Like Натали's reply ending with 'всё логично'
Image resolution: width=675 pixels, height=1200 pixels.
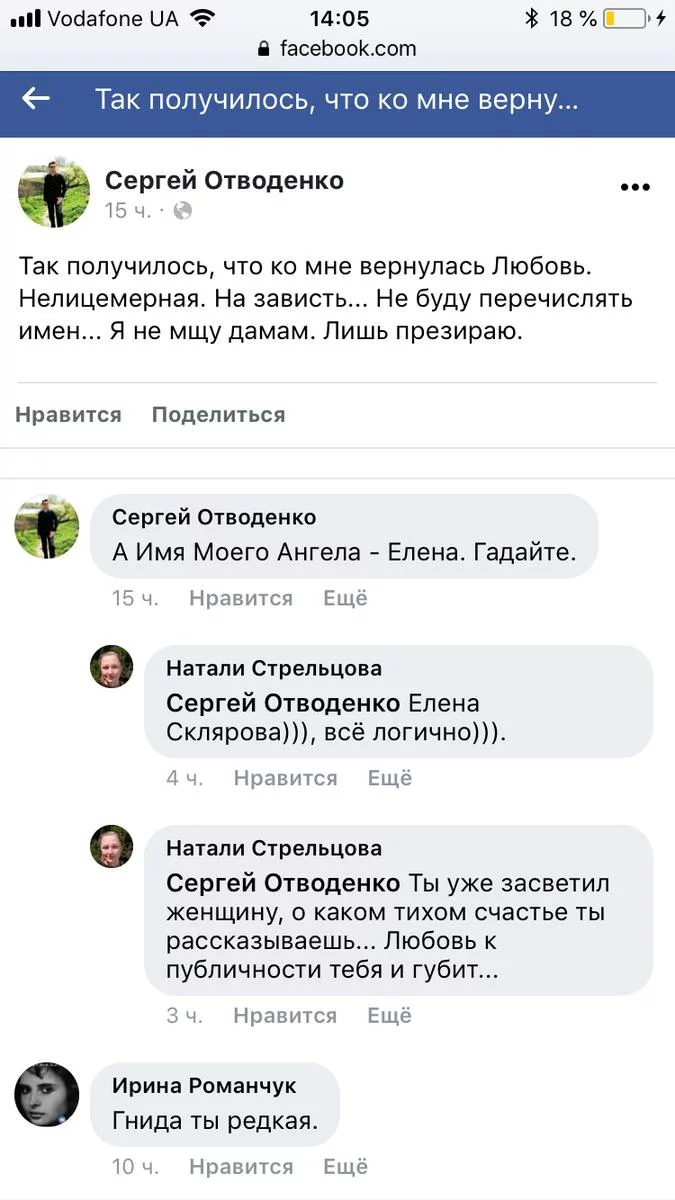coord(285,778)
